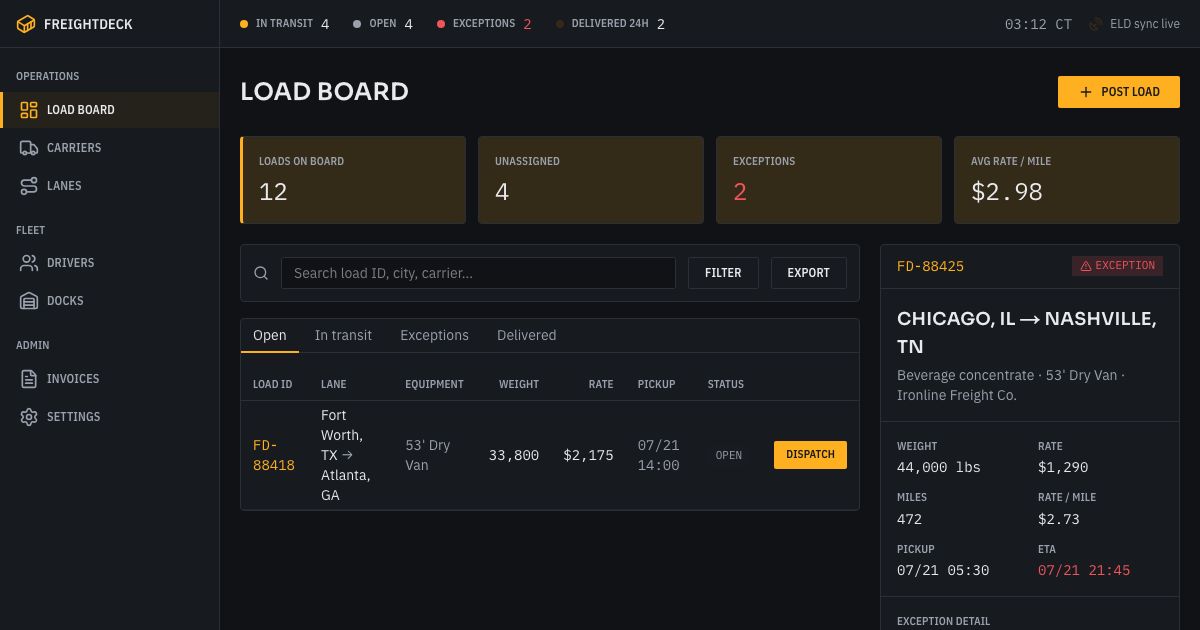Focus the load search field
This screenshot has width=1200, height=630.
tap(478, 273)
